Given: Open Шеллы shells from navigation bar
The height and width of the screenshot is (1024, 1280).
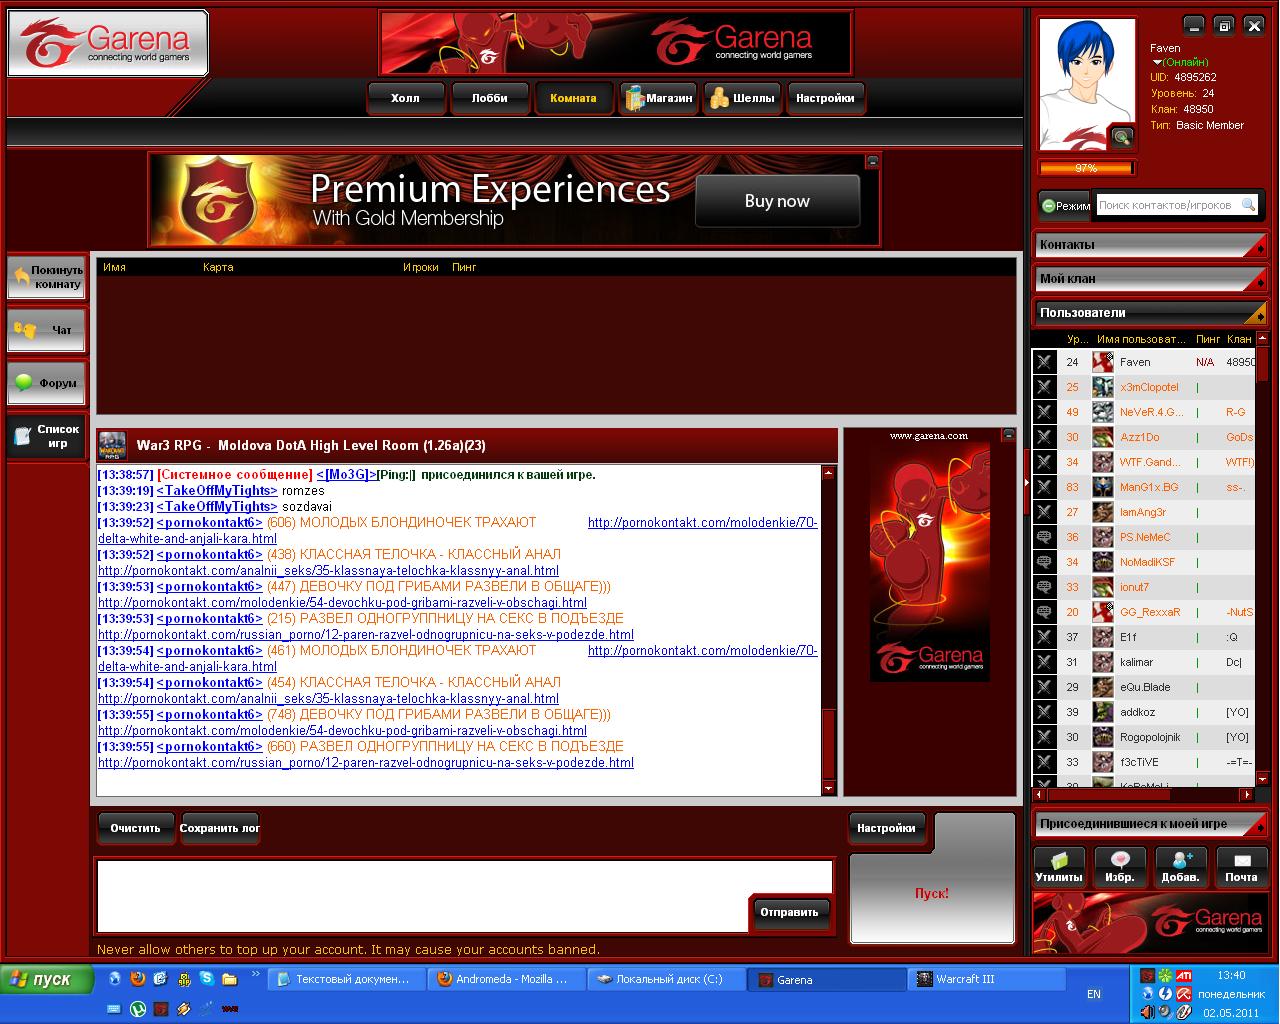Looking at the screenshot, I should tap(743, 98).
